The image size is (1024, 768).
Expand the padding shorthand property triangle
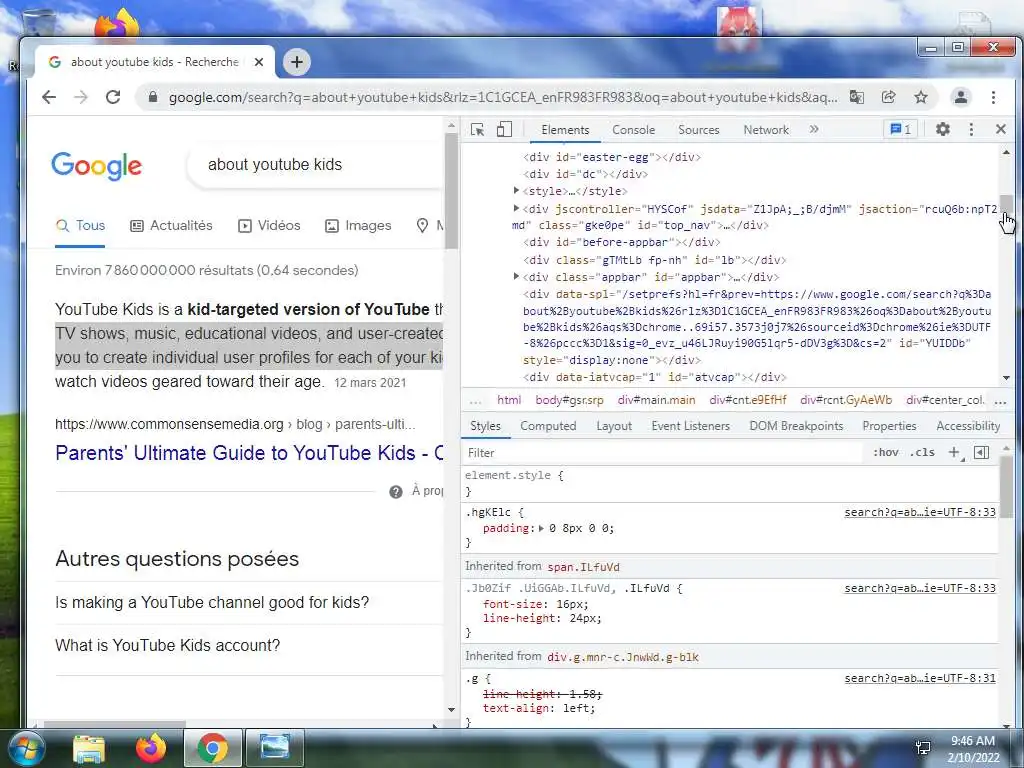(541, 528)
